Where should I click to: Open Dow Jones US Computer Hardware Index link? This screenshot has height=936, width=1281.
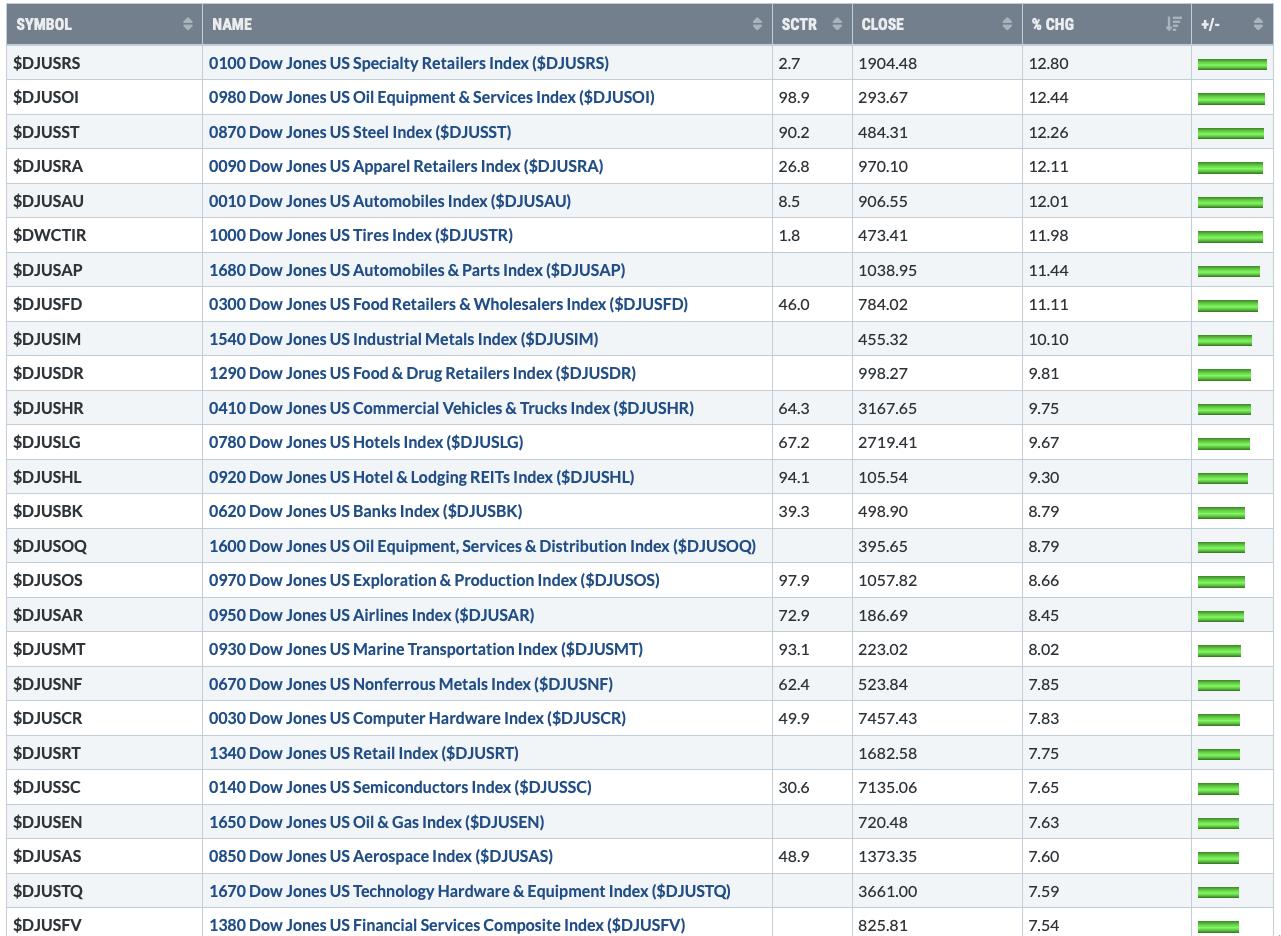tap(417, 718)
